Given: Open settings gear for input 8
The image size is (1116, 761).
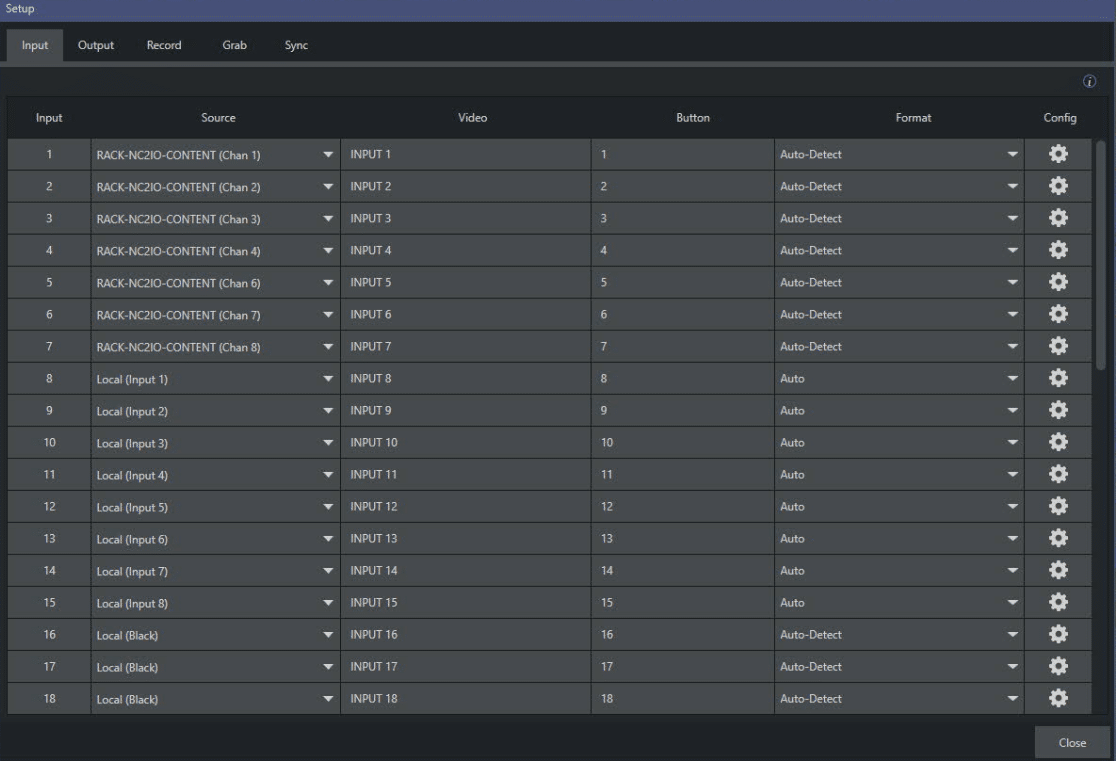Looking at the screenshot, I should point(1058,378).
